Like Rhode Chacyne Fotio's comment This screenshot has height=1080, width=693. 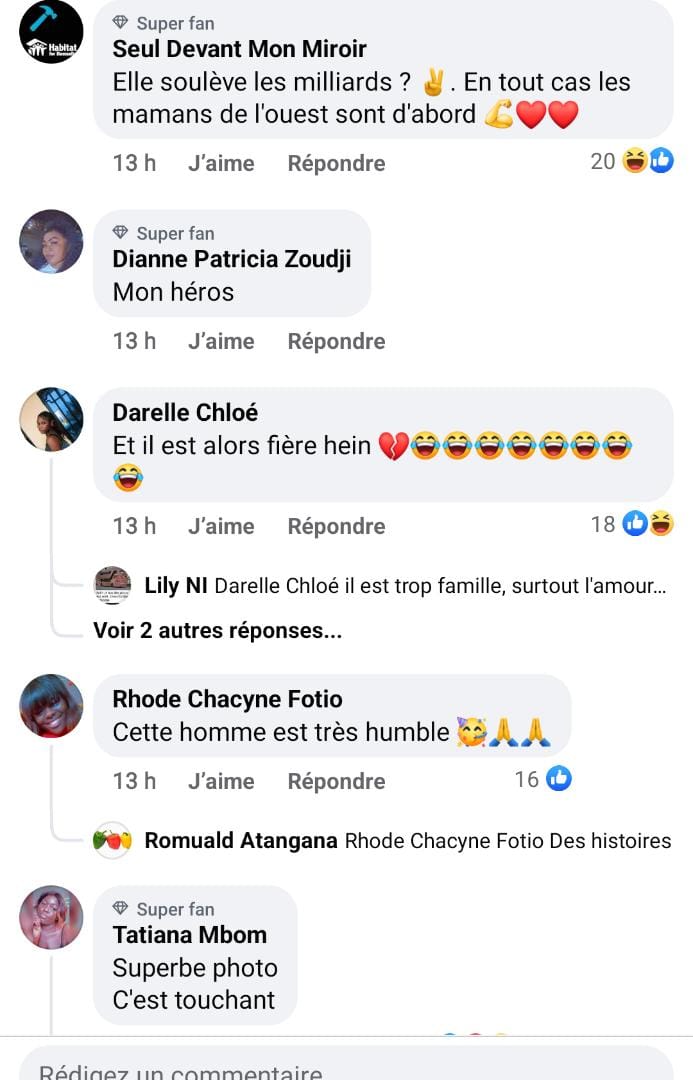(x=221, y=781)
